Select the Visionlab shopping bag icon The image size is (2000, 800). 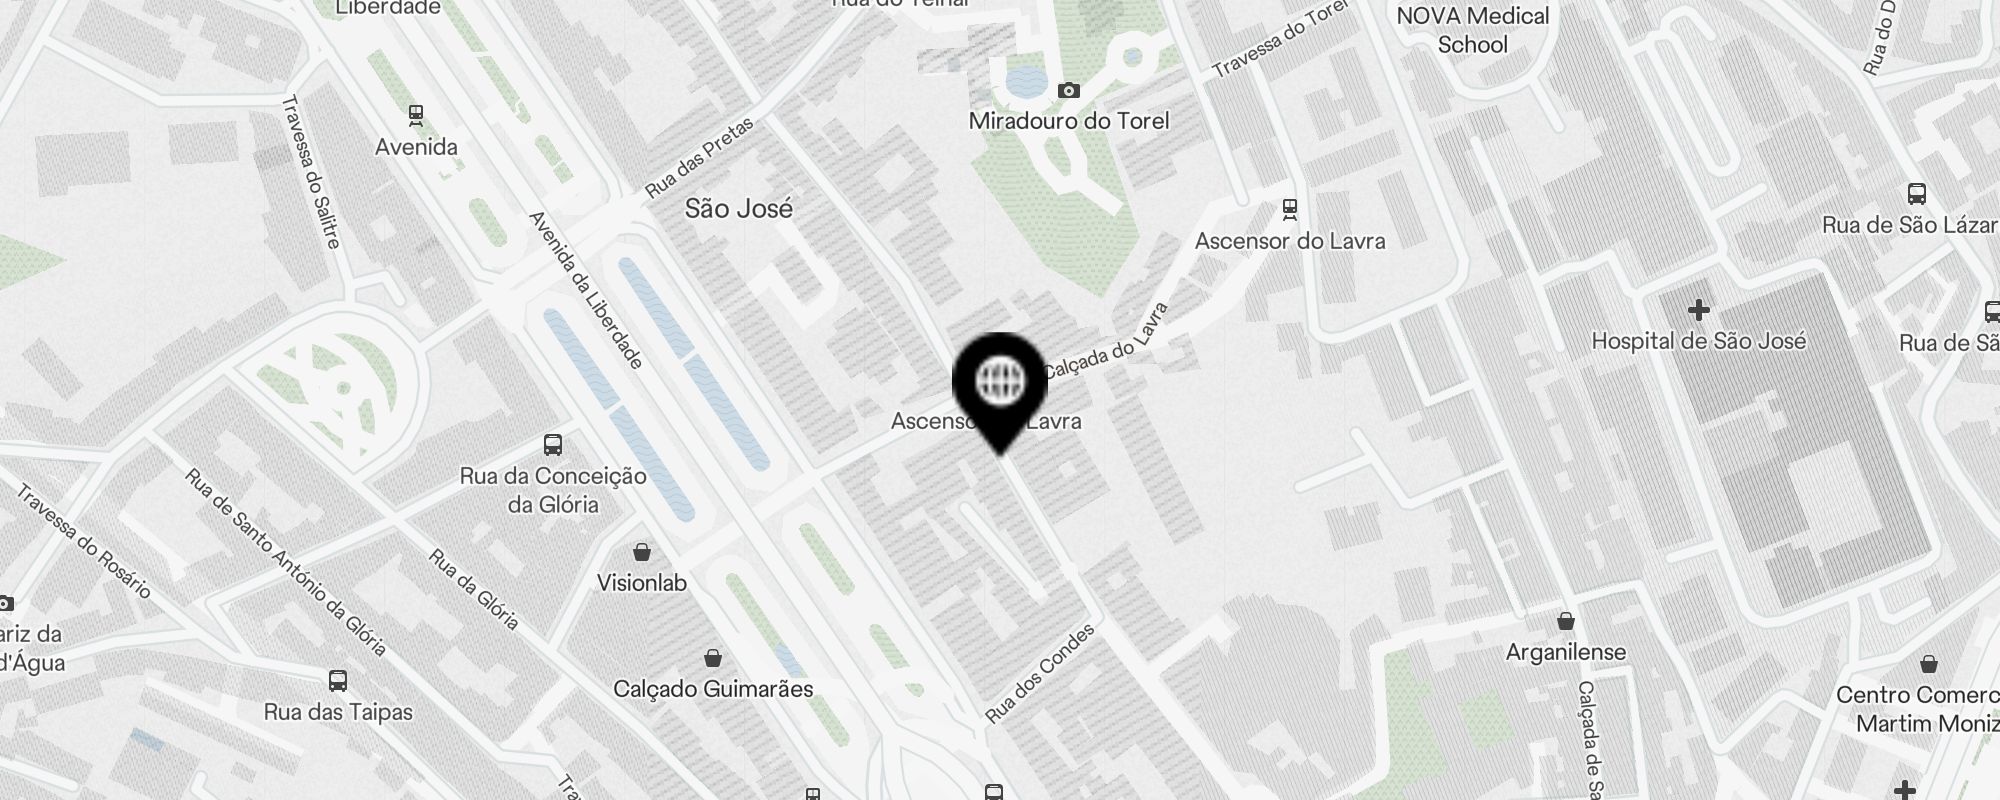click(642, 552)
